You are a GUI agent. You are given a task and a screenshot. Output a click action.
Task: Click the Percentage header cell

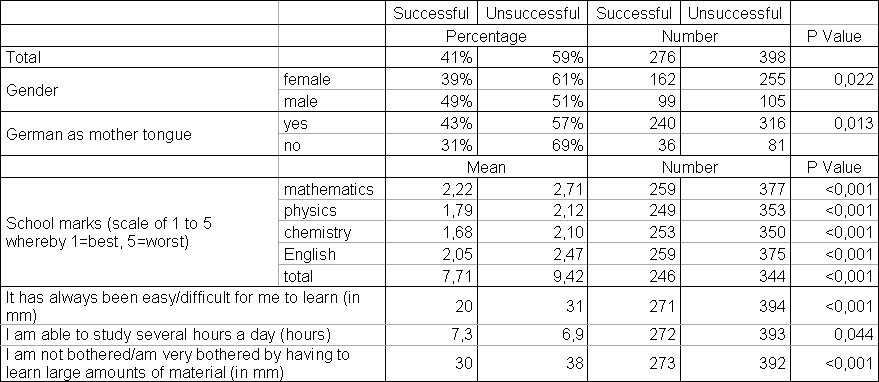(487, 36)
